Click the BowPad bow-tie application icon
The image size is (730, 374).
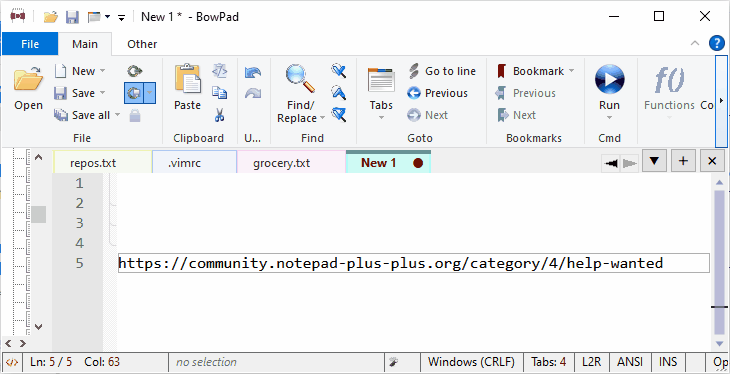18,17
